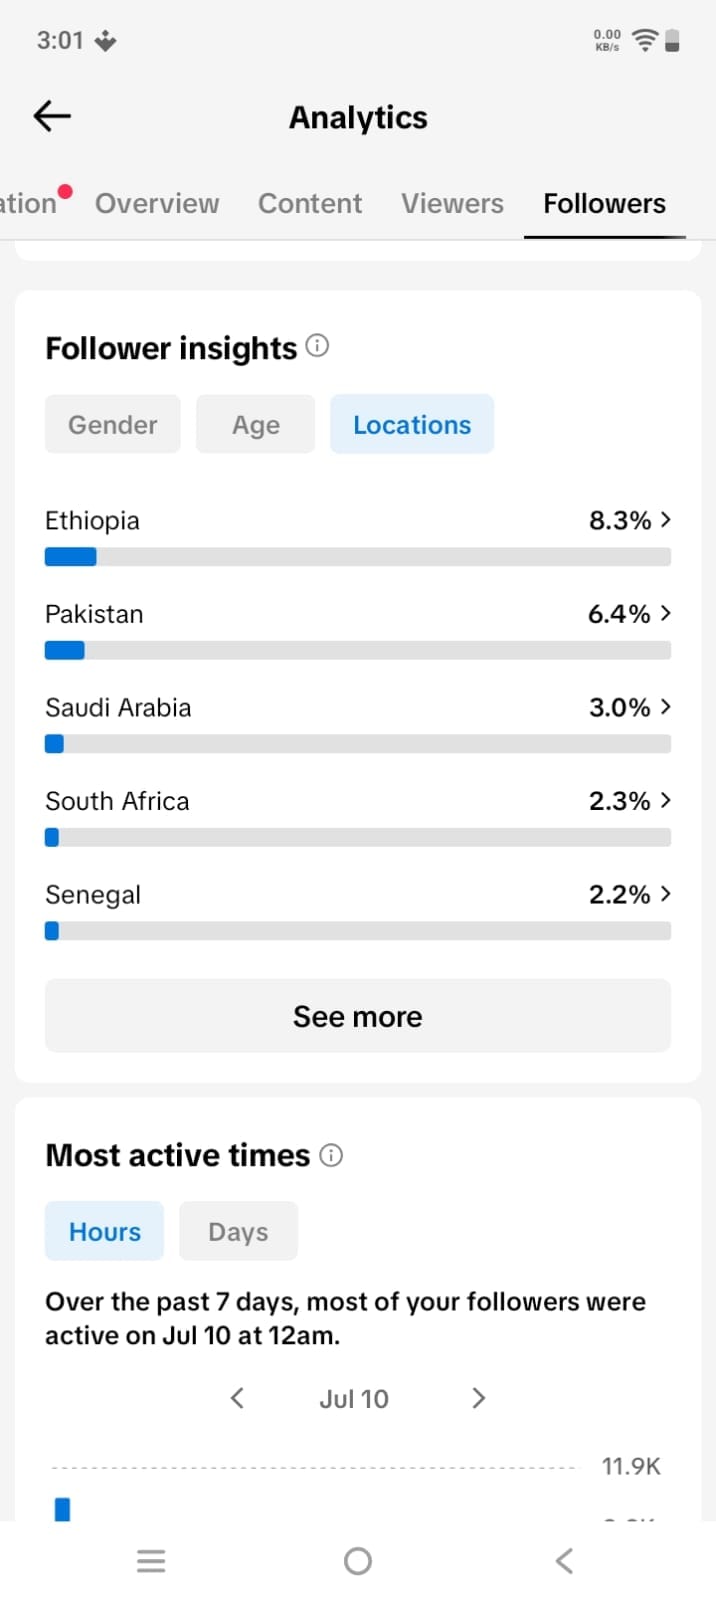
Task: Open the Most active times info icon
Action: pyautogui.click(x=331, y=1155)
